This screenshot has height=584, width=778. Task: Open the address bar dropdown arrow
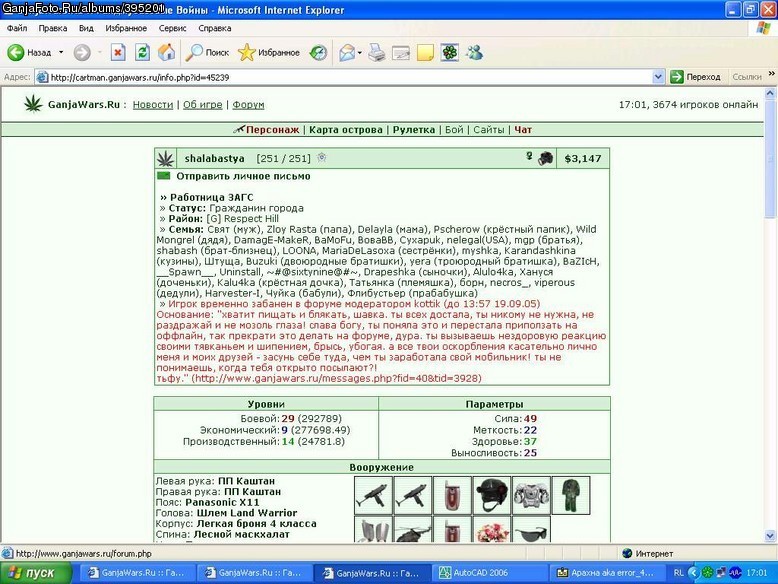[658, 77]
